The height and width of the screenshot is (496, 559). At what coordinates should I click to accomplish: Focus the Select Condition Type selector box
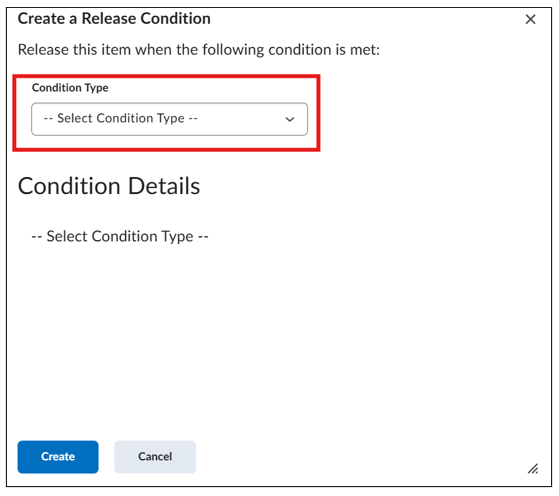coord(169,119)
